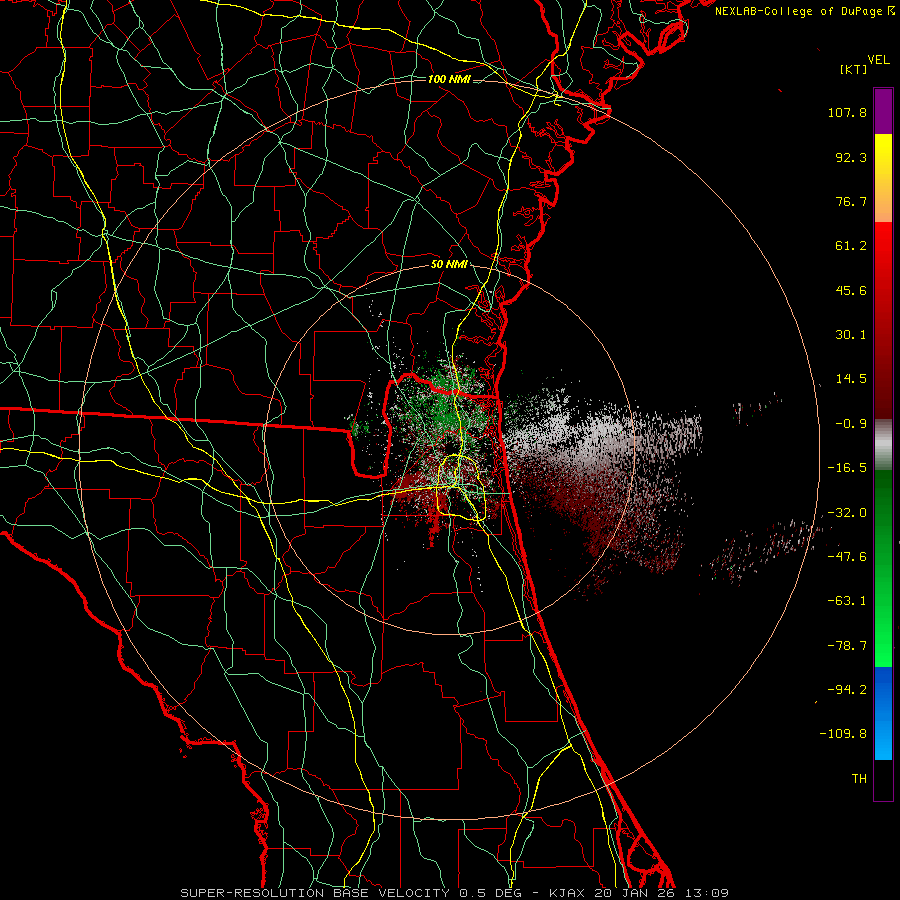Click the -0.9 legend value
The image size is (900, 900).
click(x=851, y=424)
